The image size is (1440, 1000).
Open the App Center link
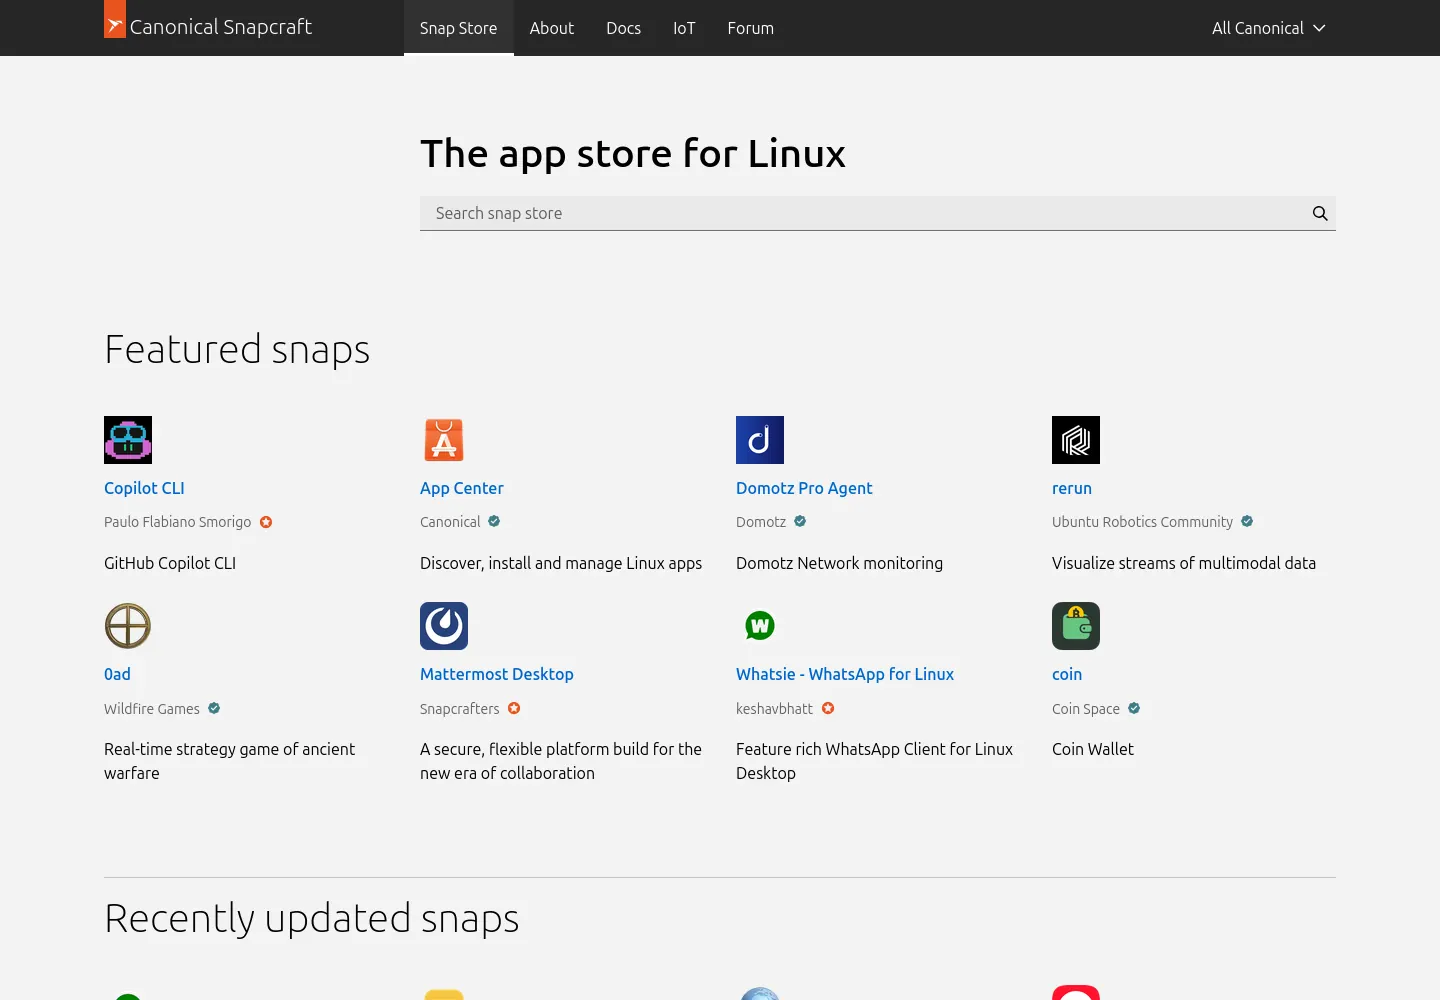461,488
